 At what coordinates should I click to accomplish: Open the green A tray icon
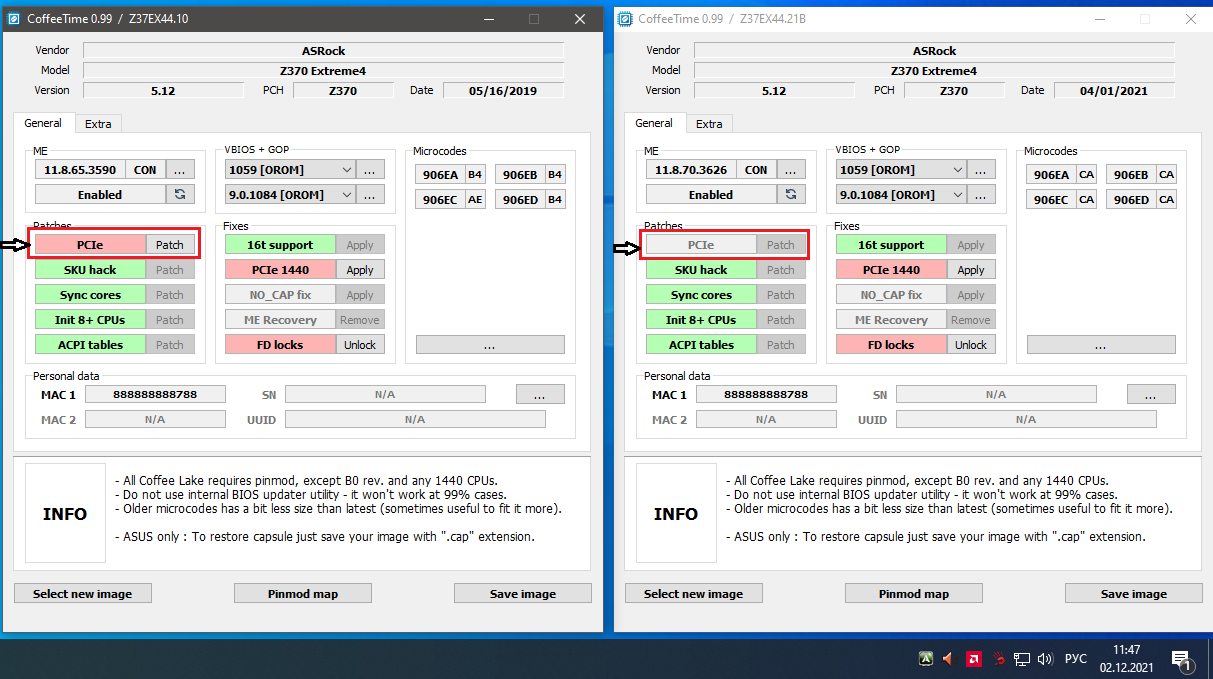[927, 659]
